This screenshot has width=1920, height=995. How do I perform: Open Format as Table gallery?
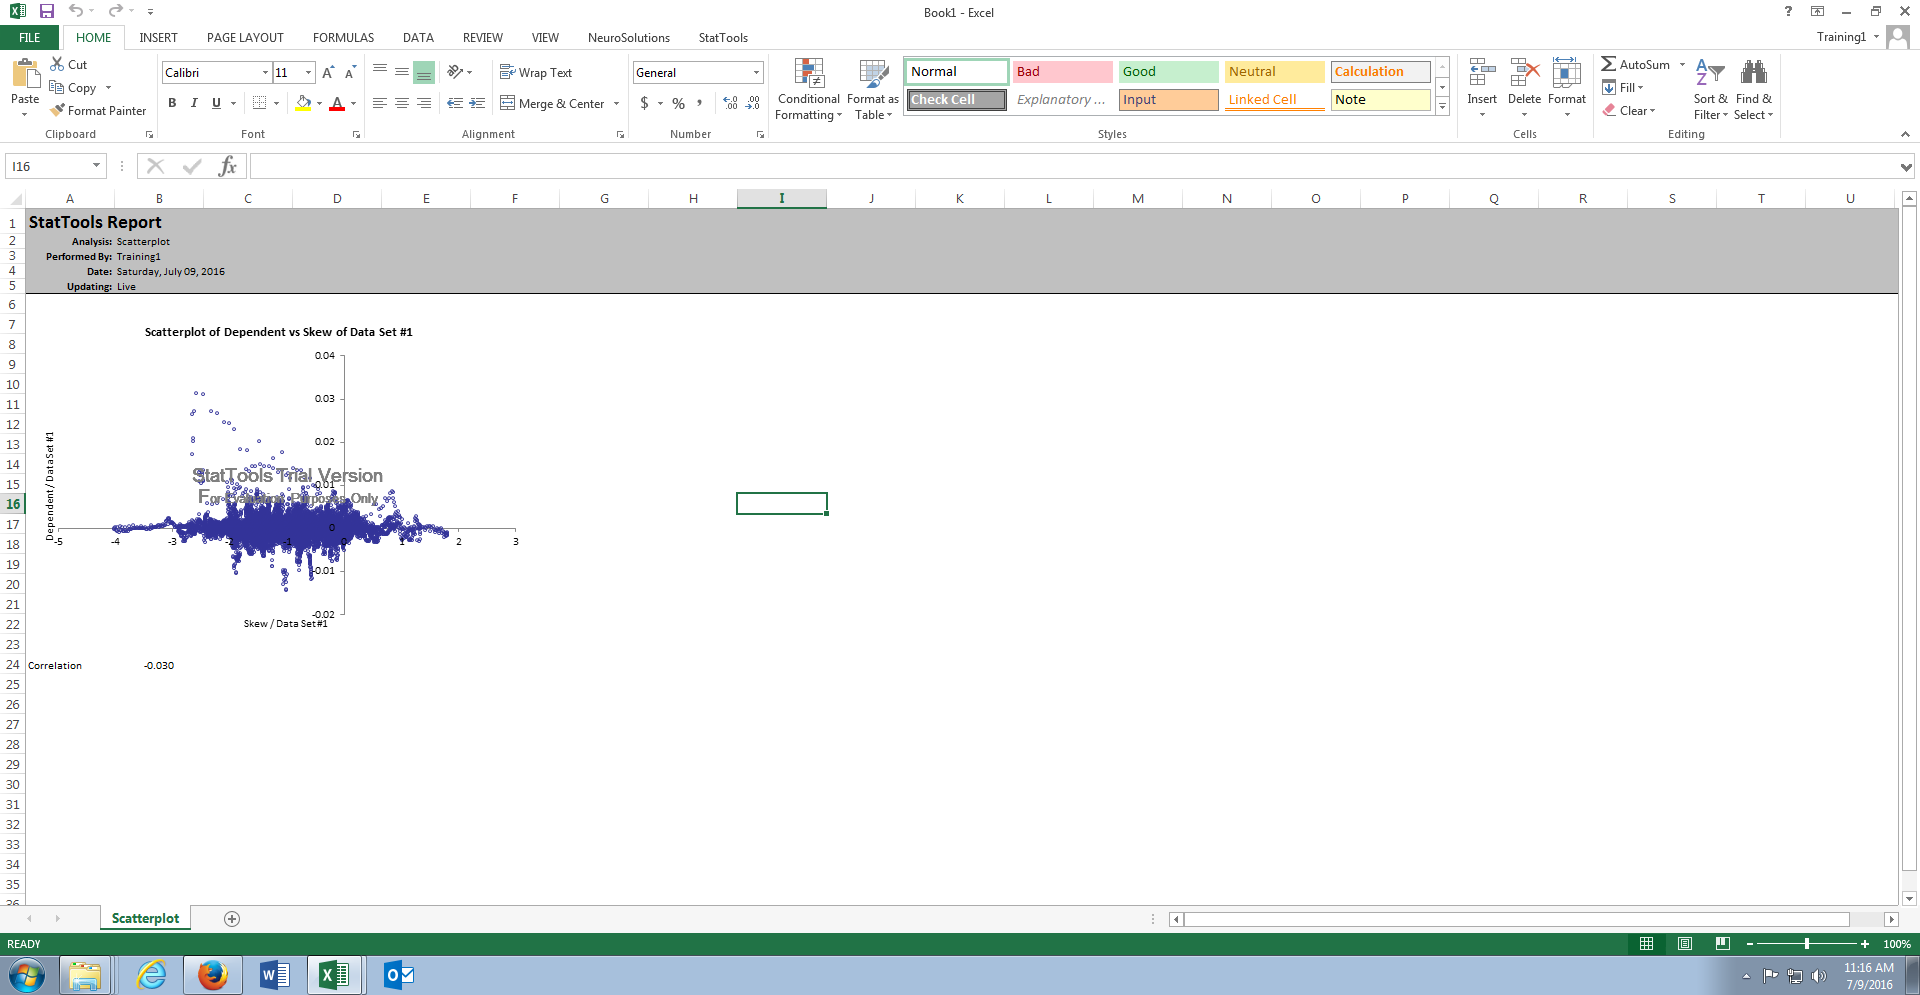click(873, 89)
